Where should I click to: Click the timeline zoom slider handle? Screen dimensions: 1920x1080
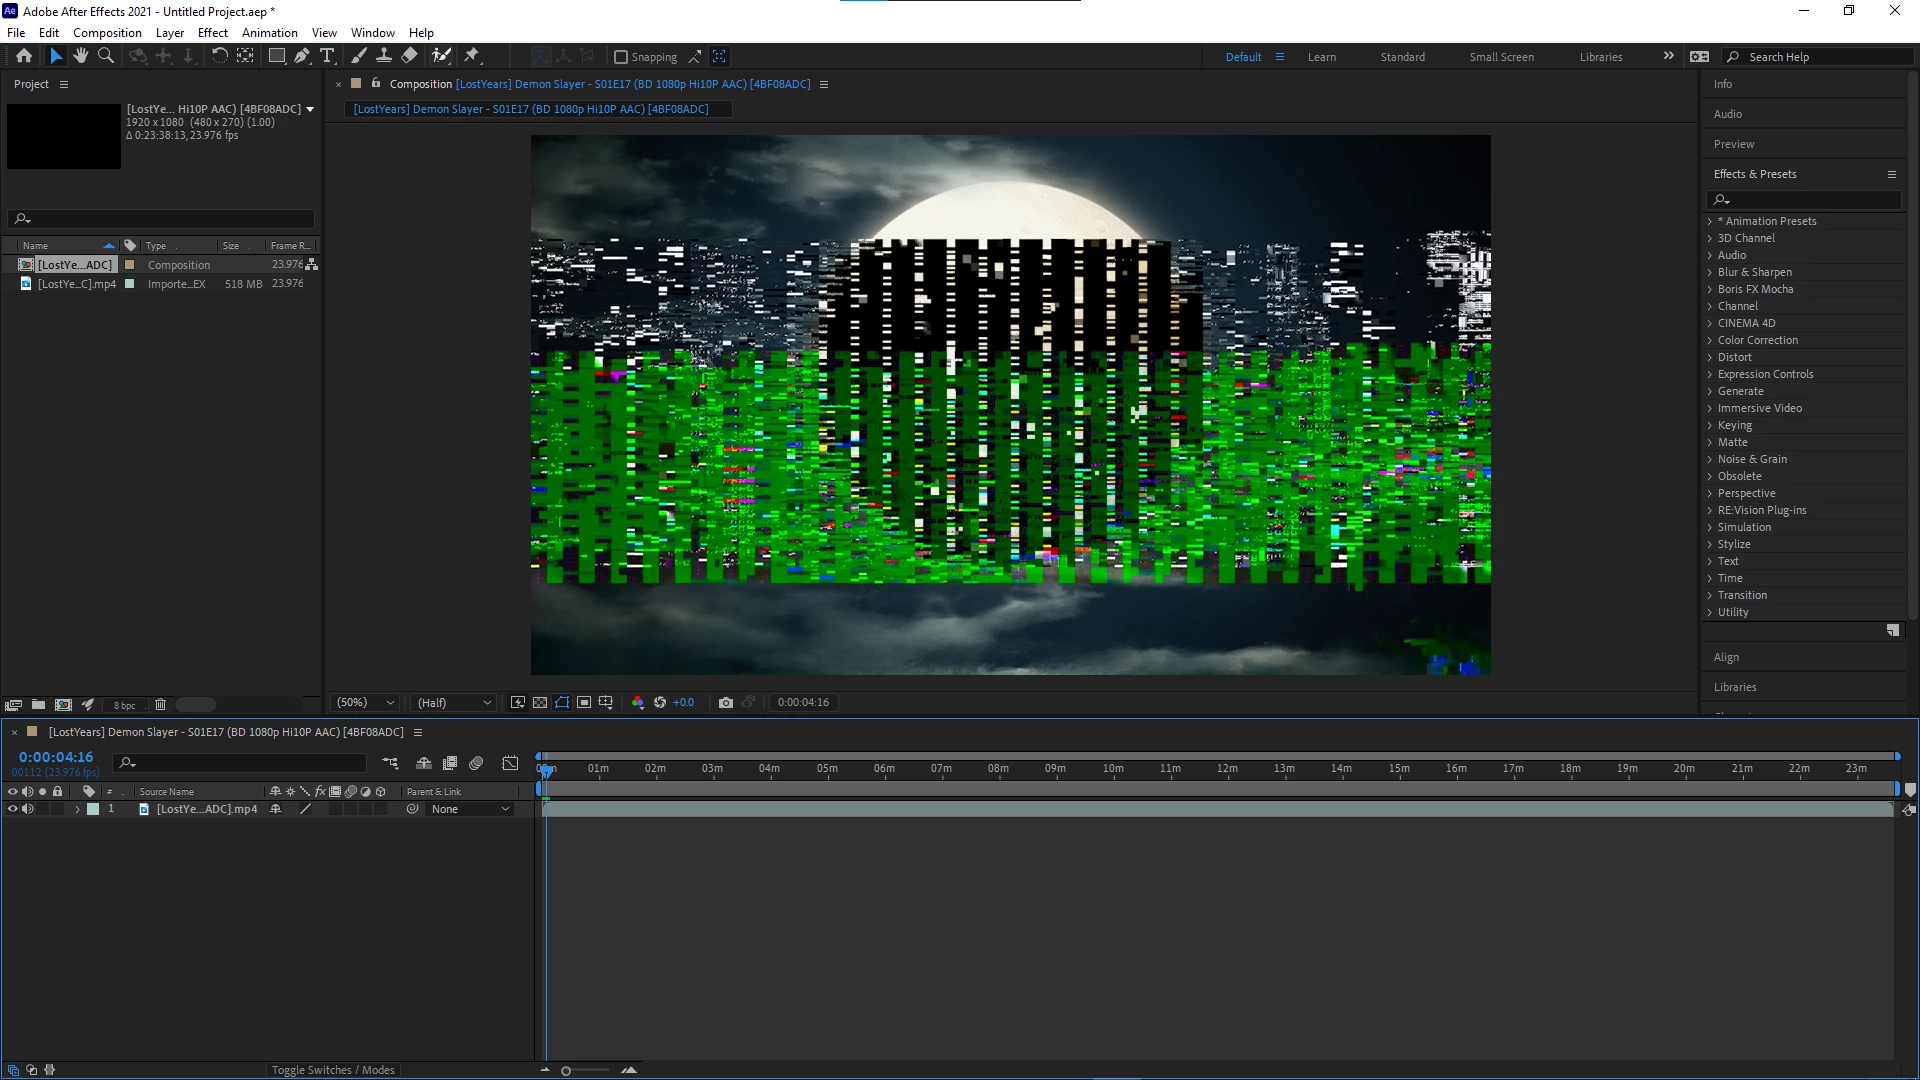pos(566,1071)
